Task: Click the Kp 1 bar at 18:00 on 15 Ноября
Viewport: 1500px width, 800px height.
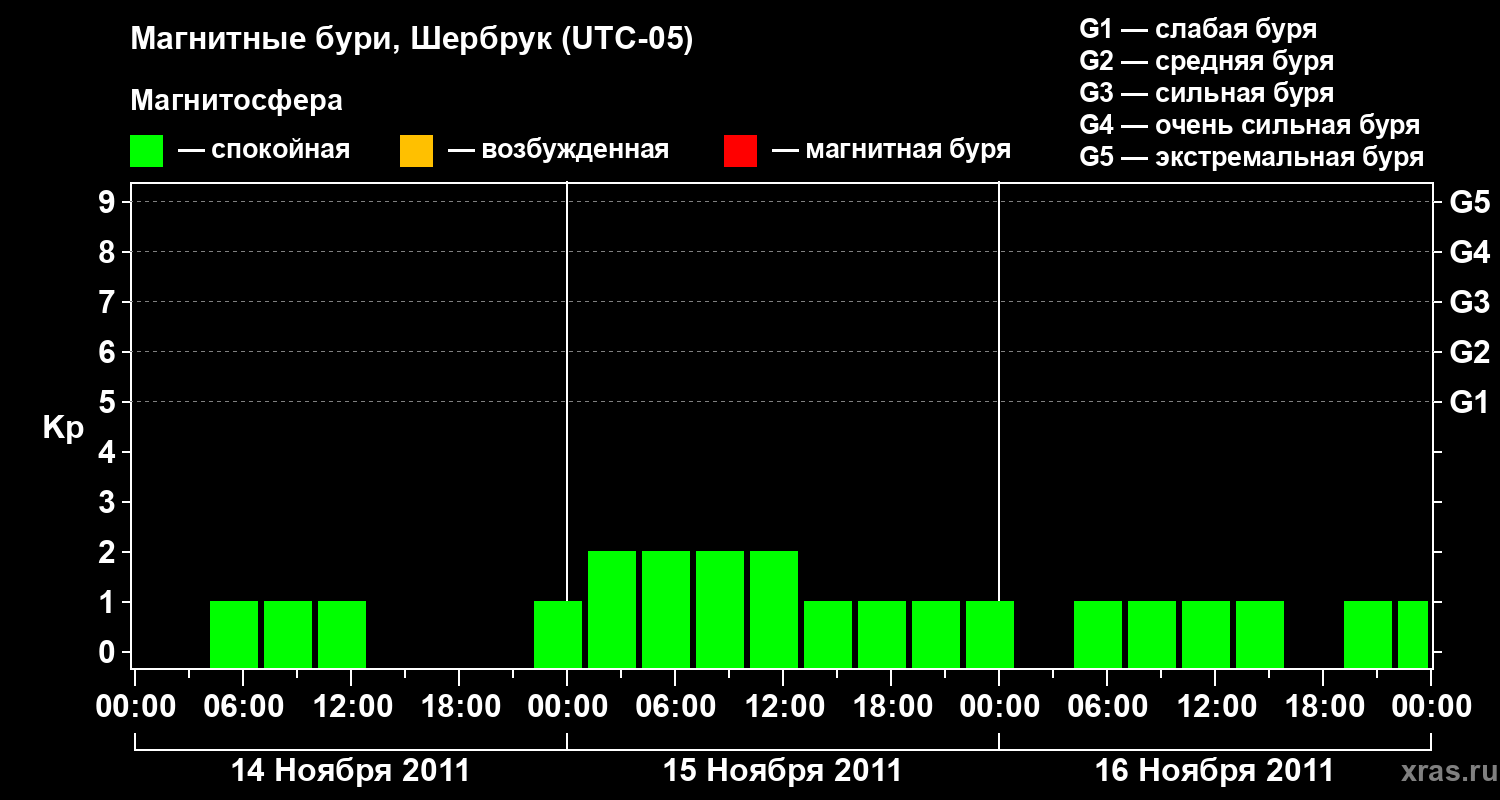Action: pos(882,634)
